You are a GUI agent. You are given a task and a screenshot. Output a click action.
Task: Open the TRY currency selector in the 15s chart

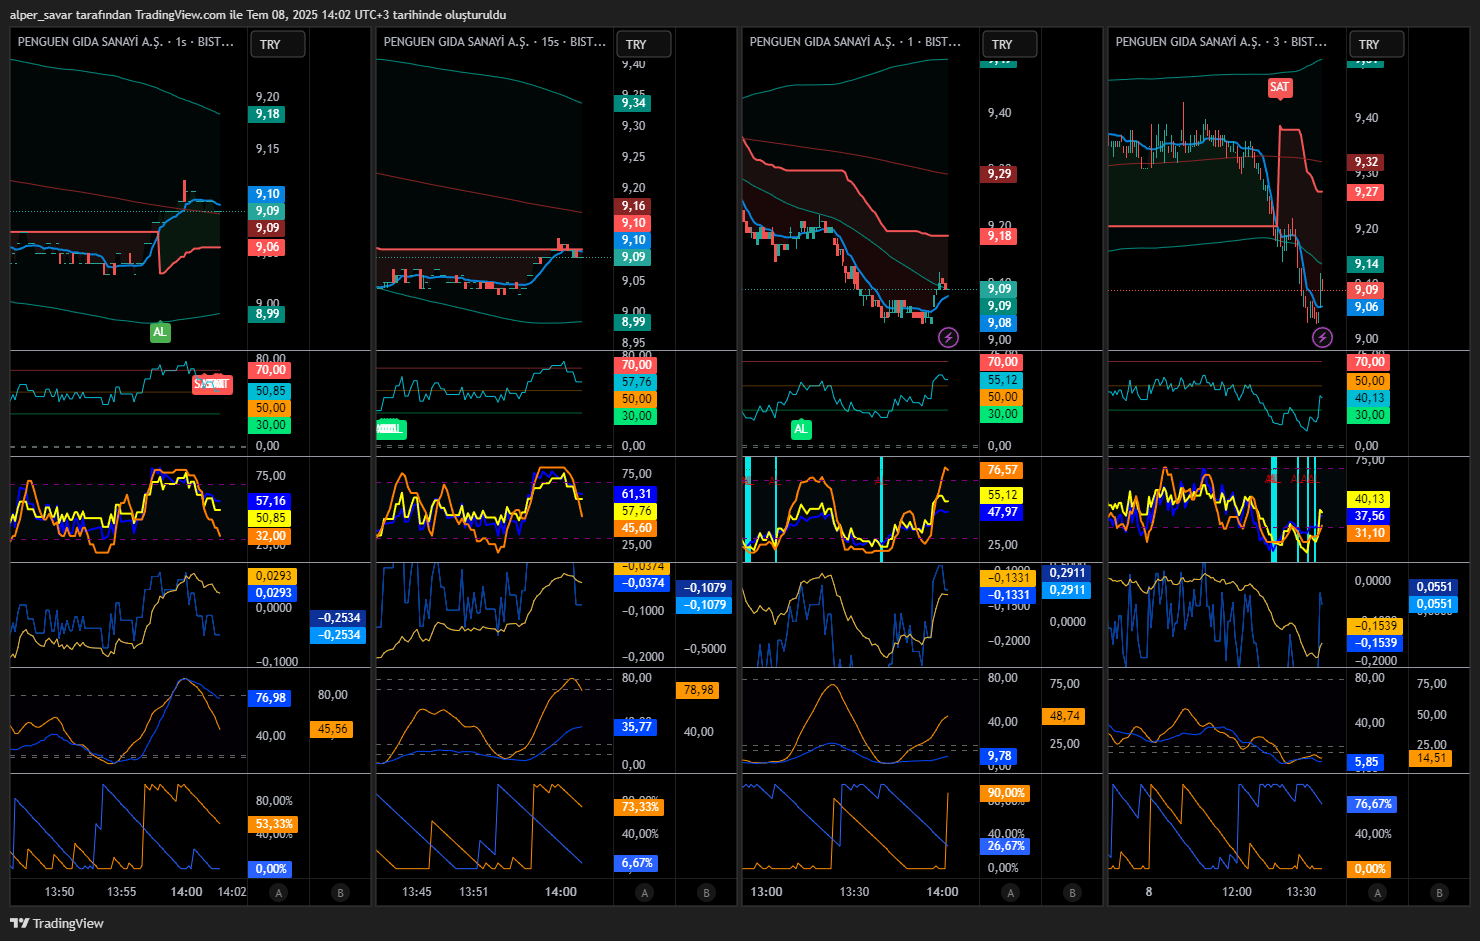click(x=643, y=44)
